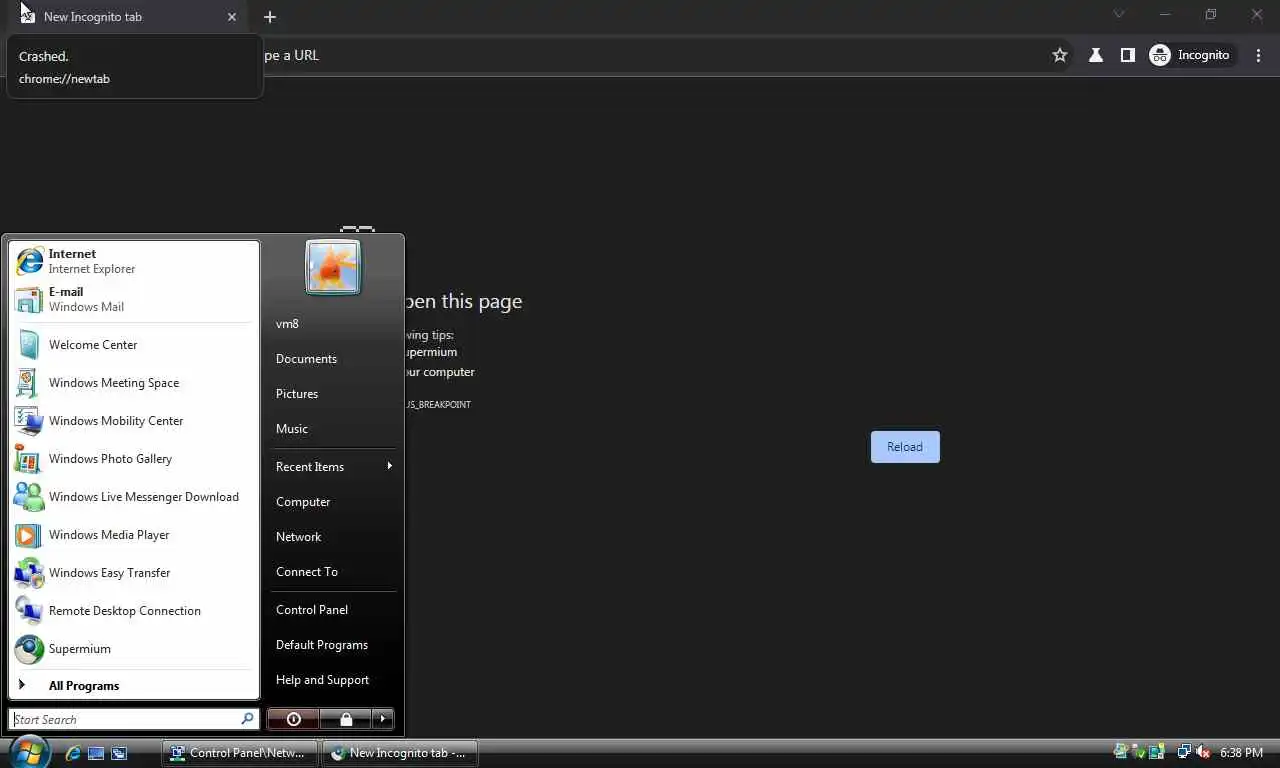Screen dimensions: 1280x768
Task: Select Connect To
Action: click(334, 572)
